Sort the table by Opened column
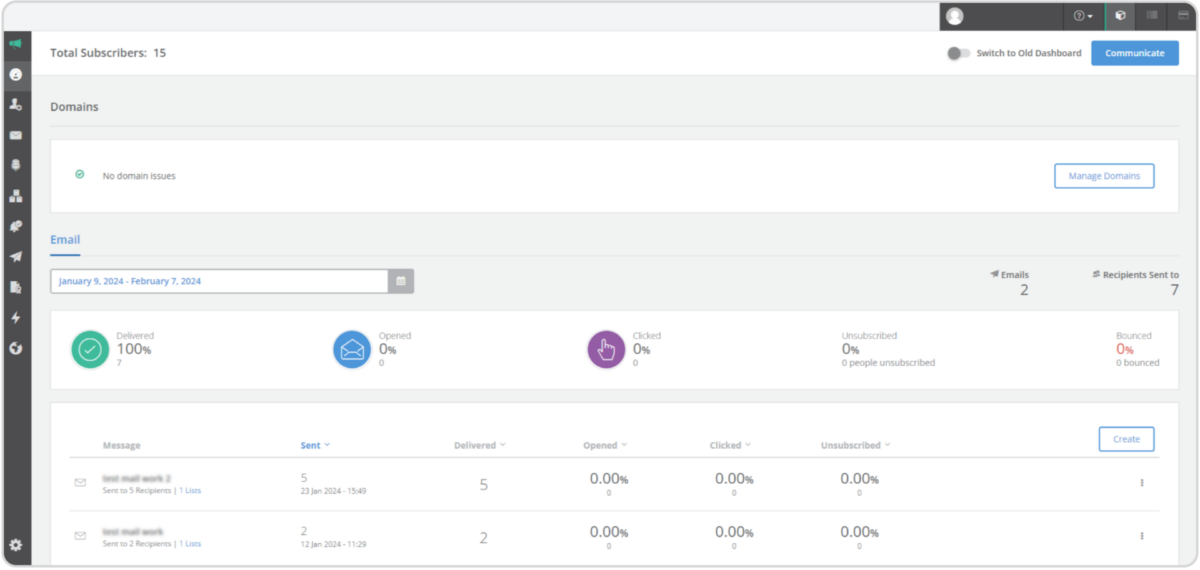1200x570 pixels. click(605, 445)
